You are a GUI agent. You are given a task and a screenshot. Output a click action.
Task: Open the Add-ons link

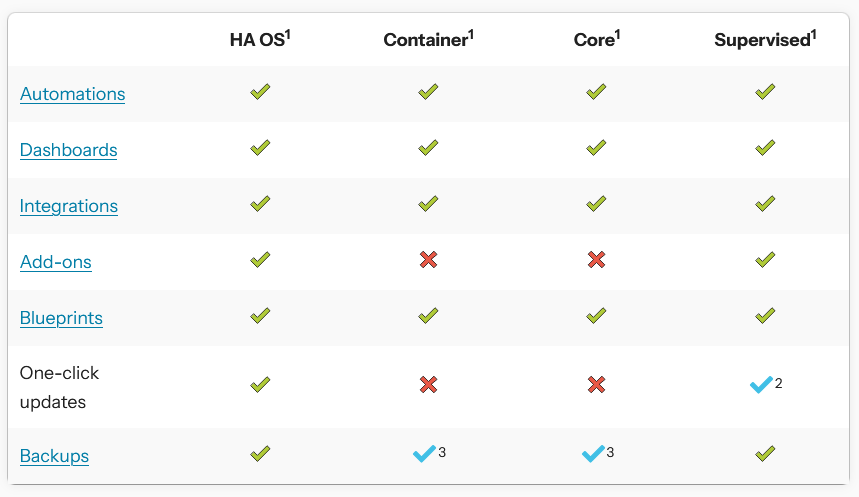55,262
